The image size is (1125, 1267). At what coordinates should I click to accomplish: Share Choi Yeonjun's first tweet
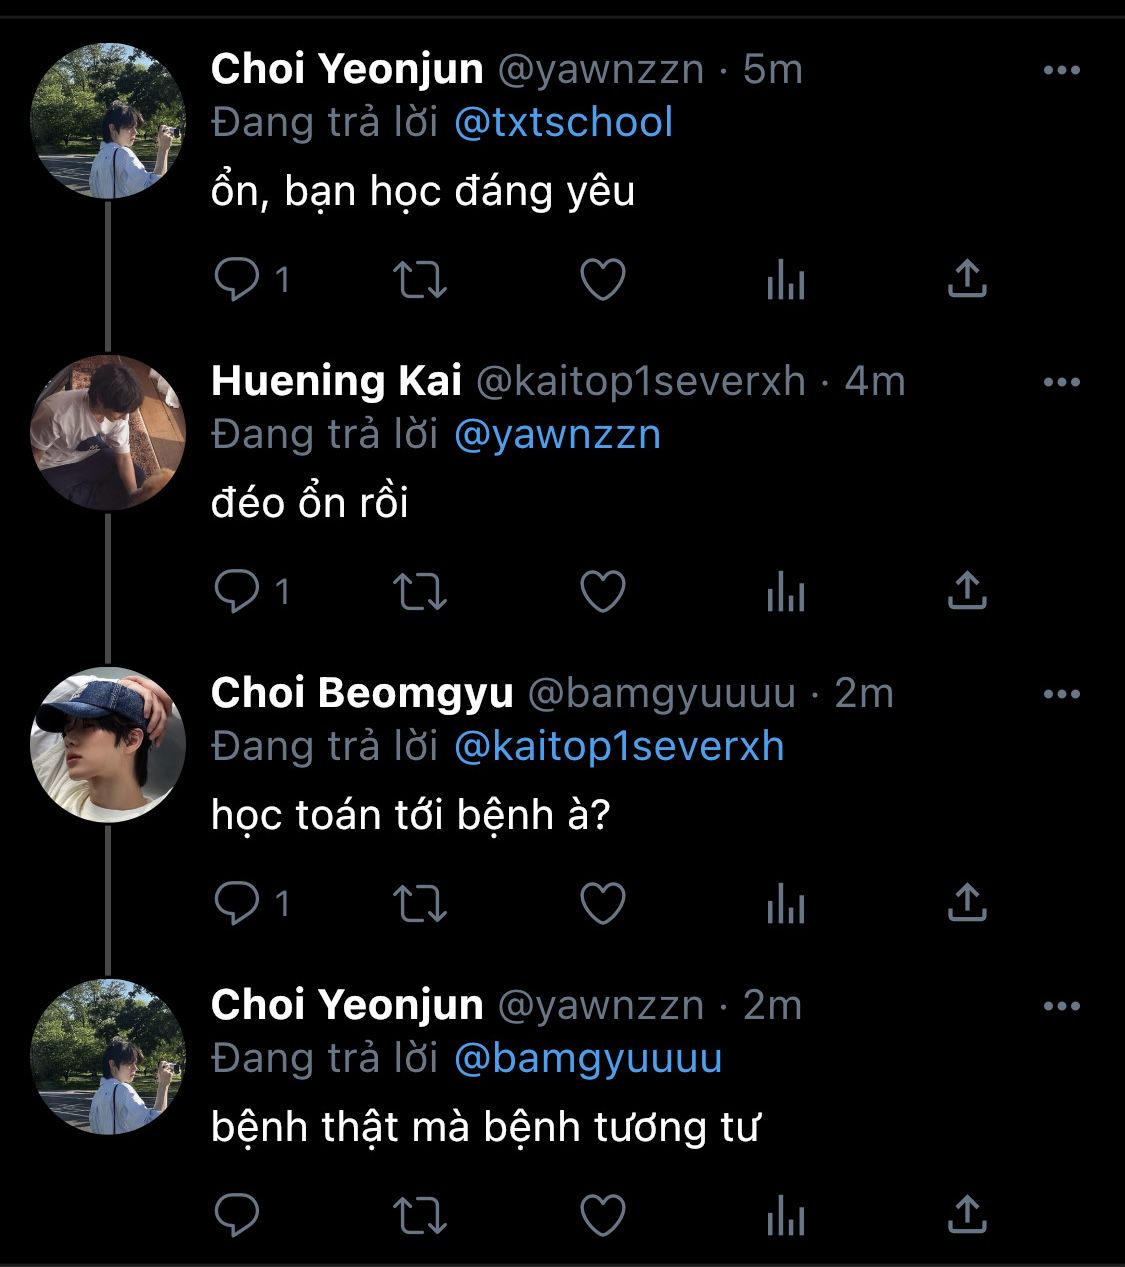pyautogui.click(x=966, y=280)
